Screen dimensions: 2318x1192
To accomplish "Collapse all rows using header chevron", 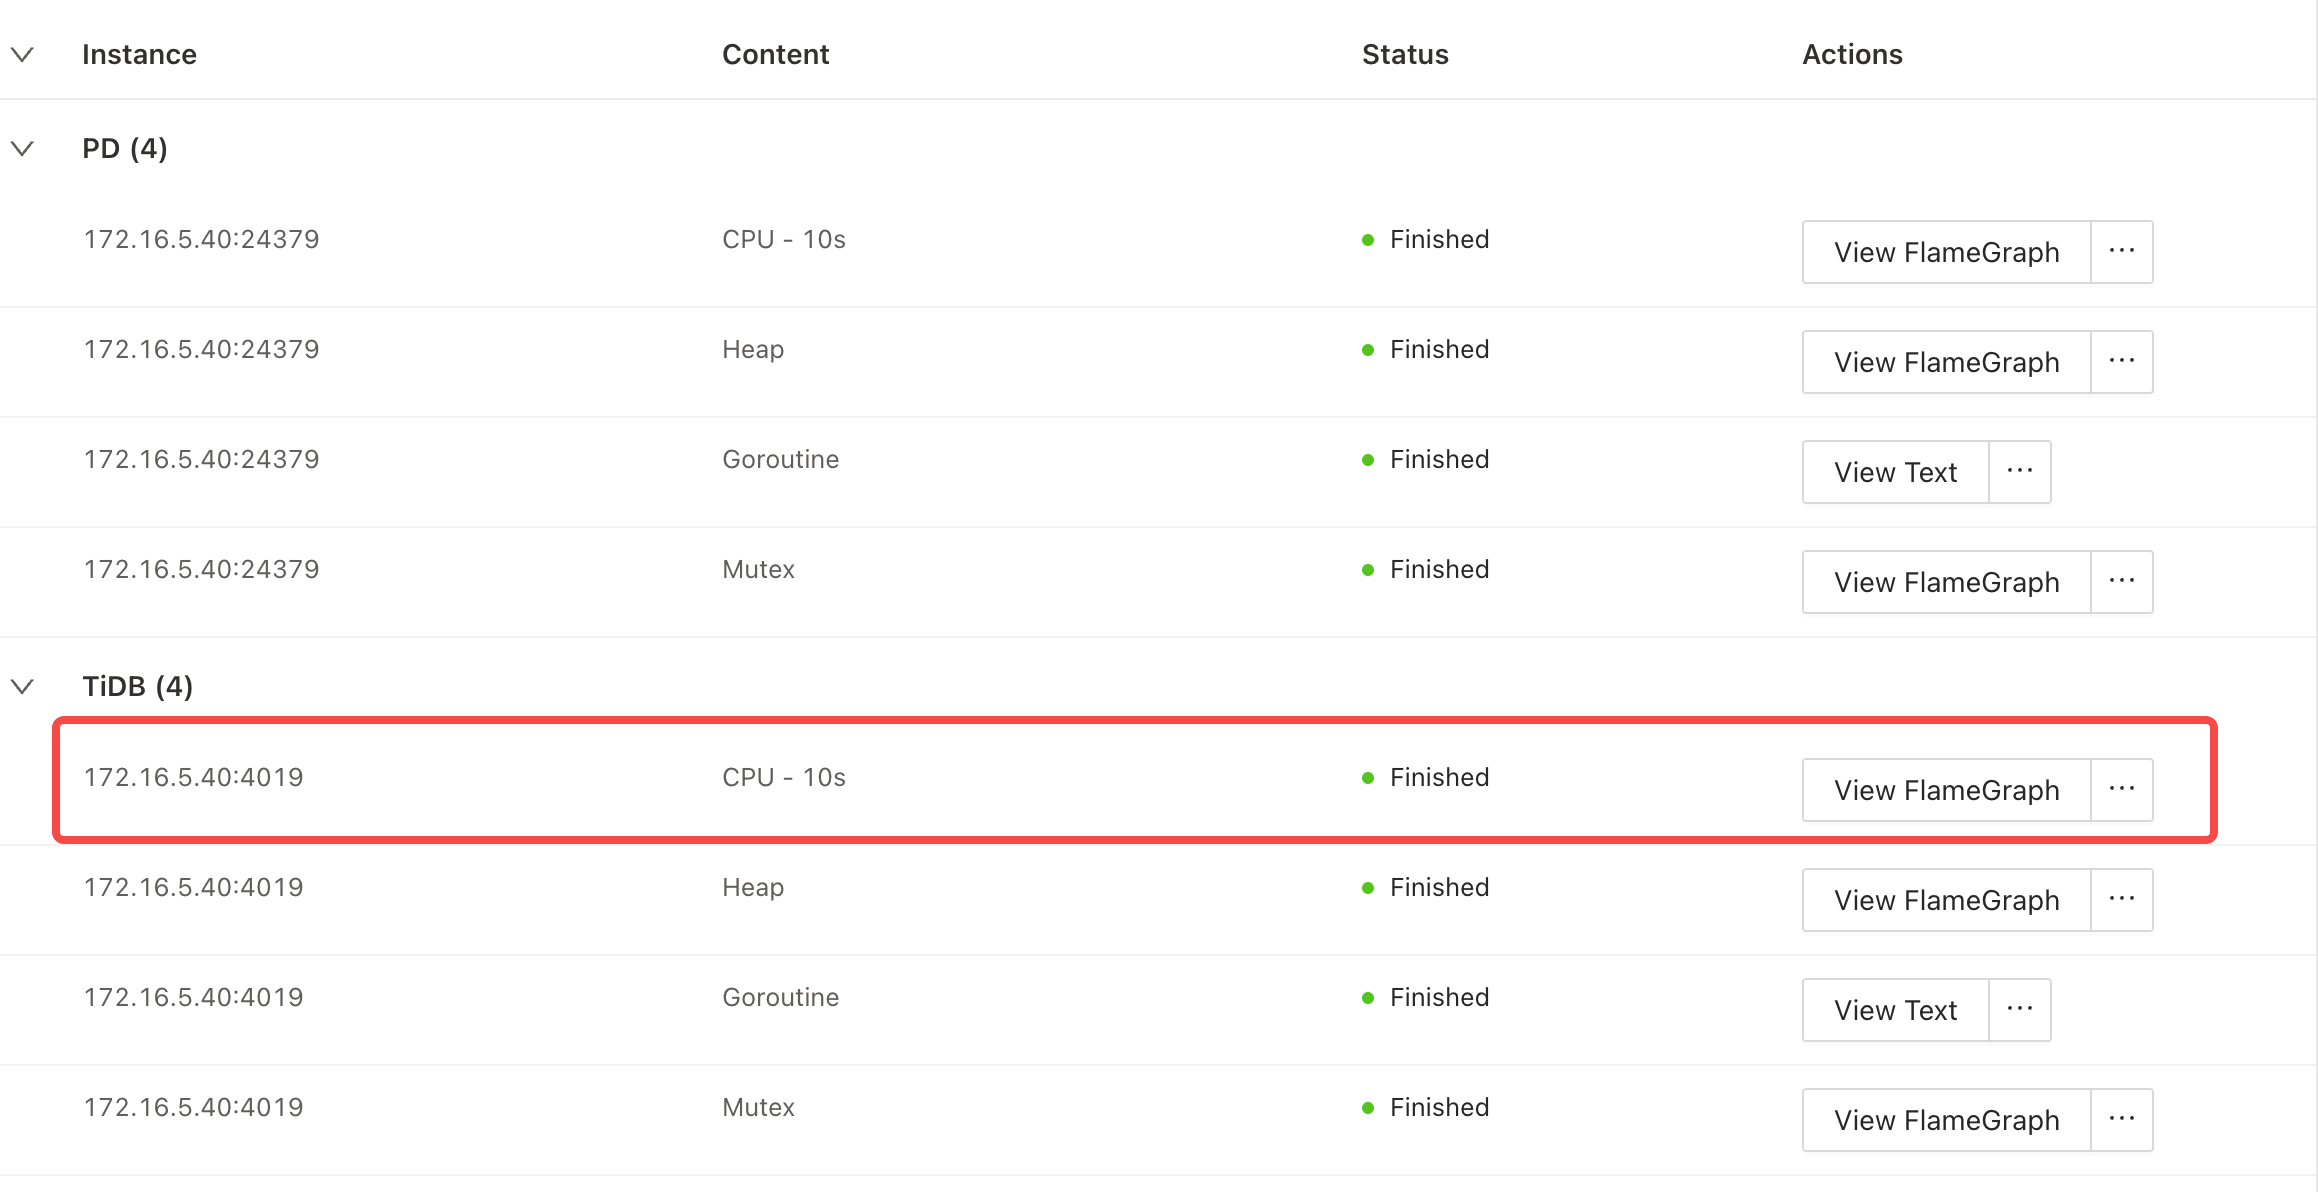I will click(x=22, y=54).
